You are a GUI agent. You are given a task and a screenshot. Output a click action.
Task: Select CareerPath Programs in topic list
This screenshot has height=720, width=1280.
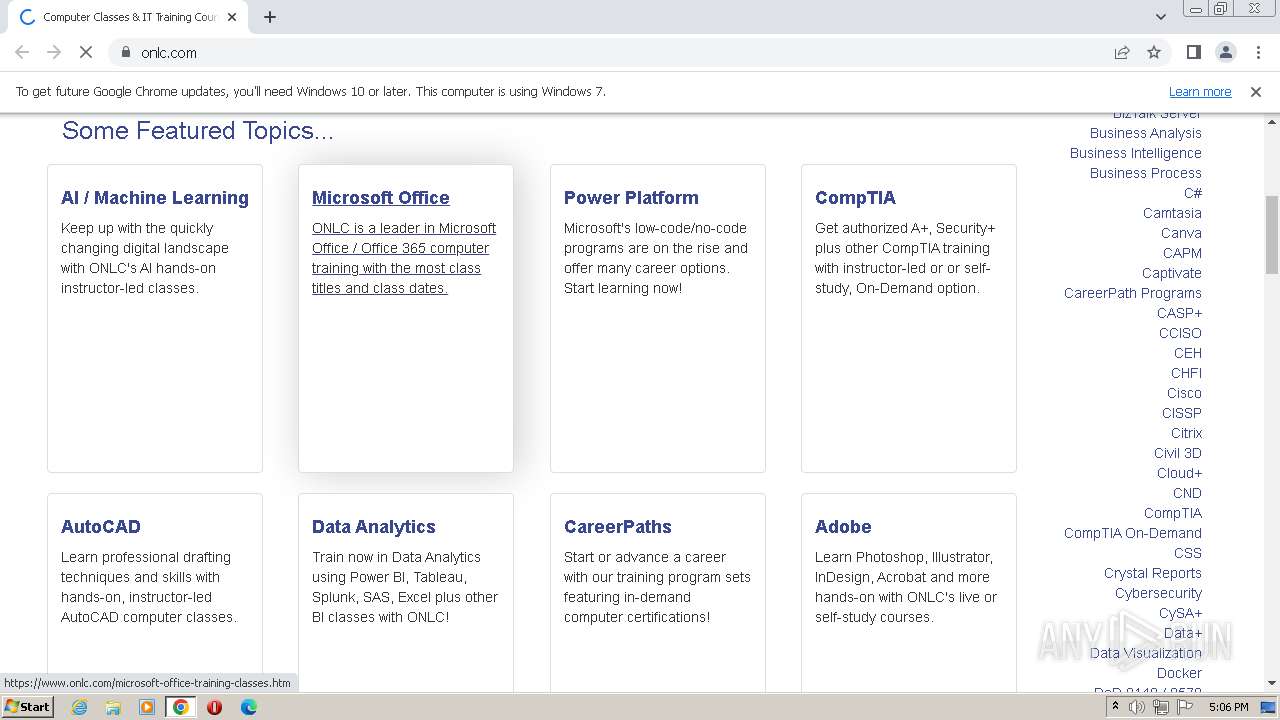(1133, 293)
